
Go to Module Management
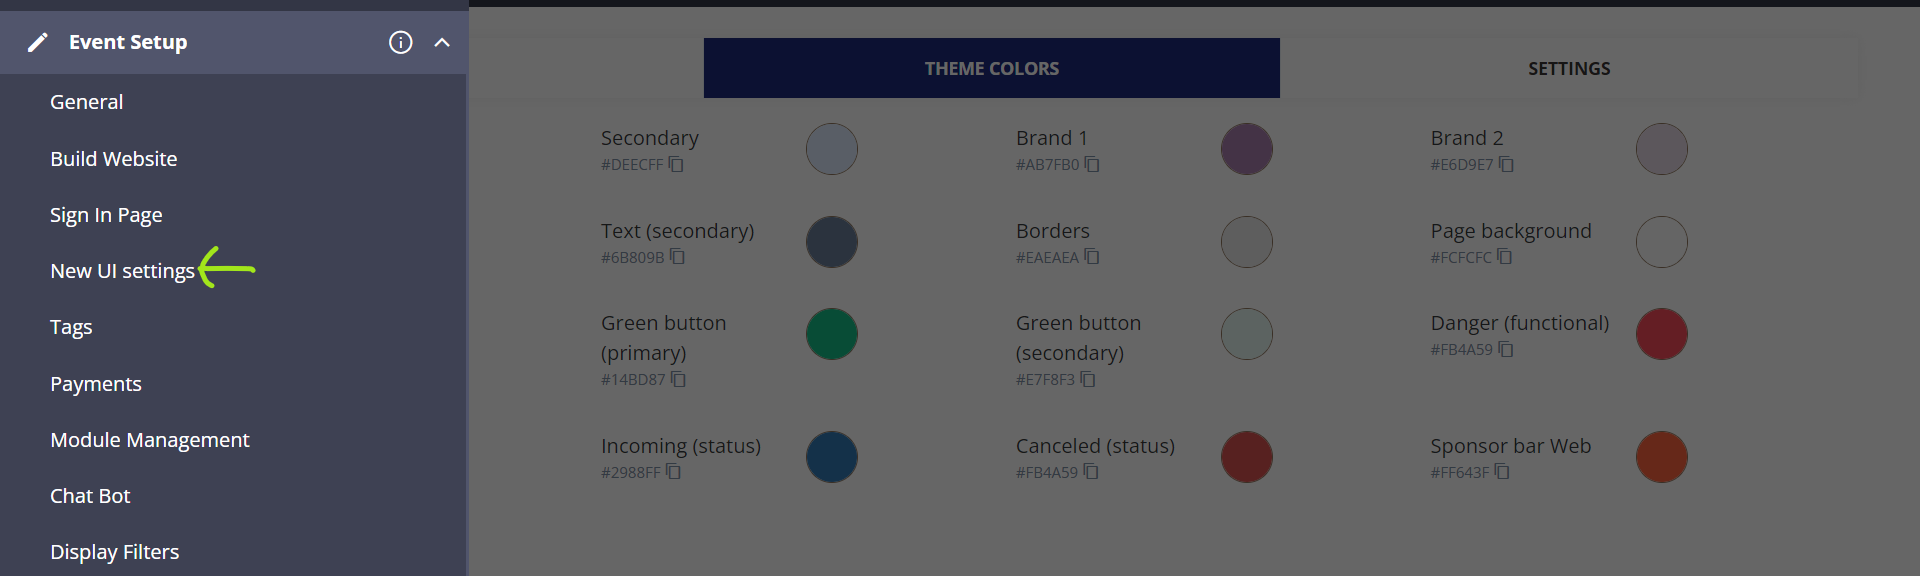[150, 440]
